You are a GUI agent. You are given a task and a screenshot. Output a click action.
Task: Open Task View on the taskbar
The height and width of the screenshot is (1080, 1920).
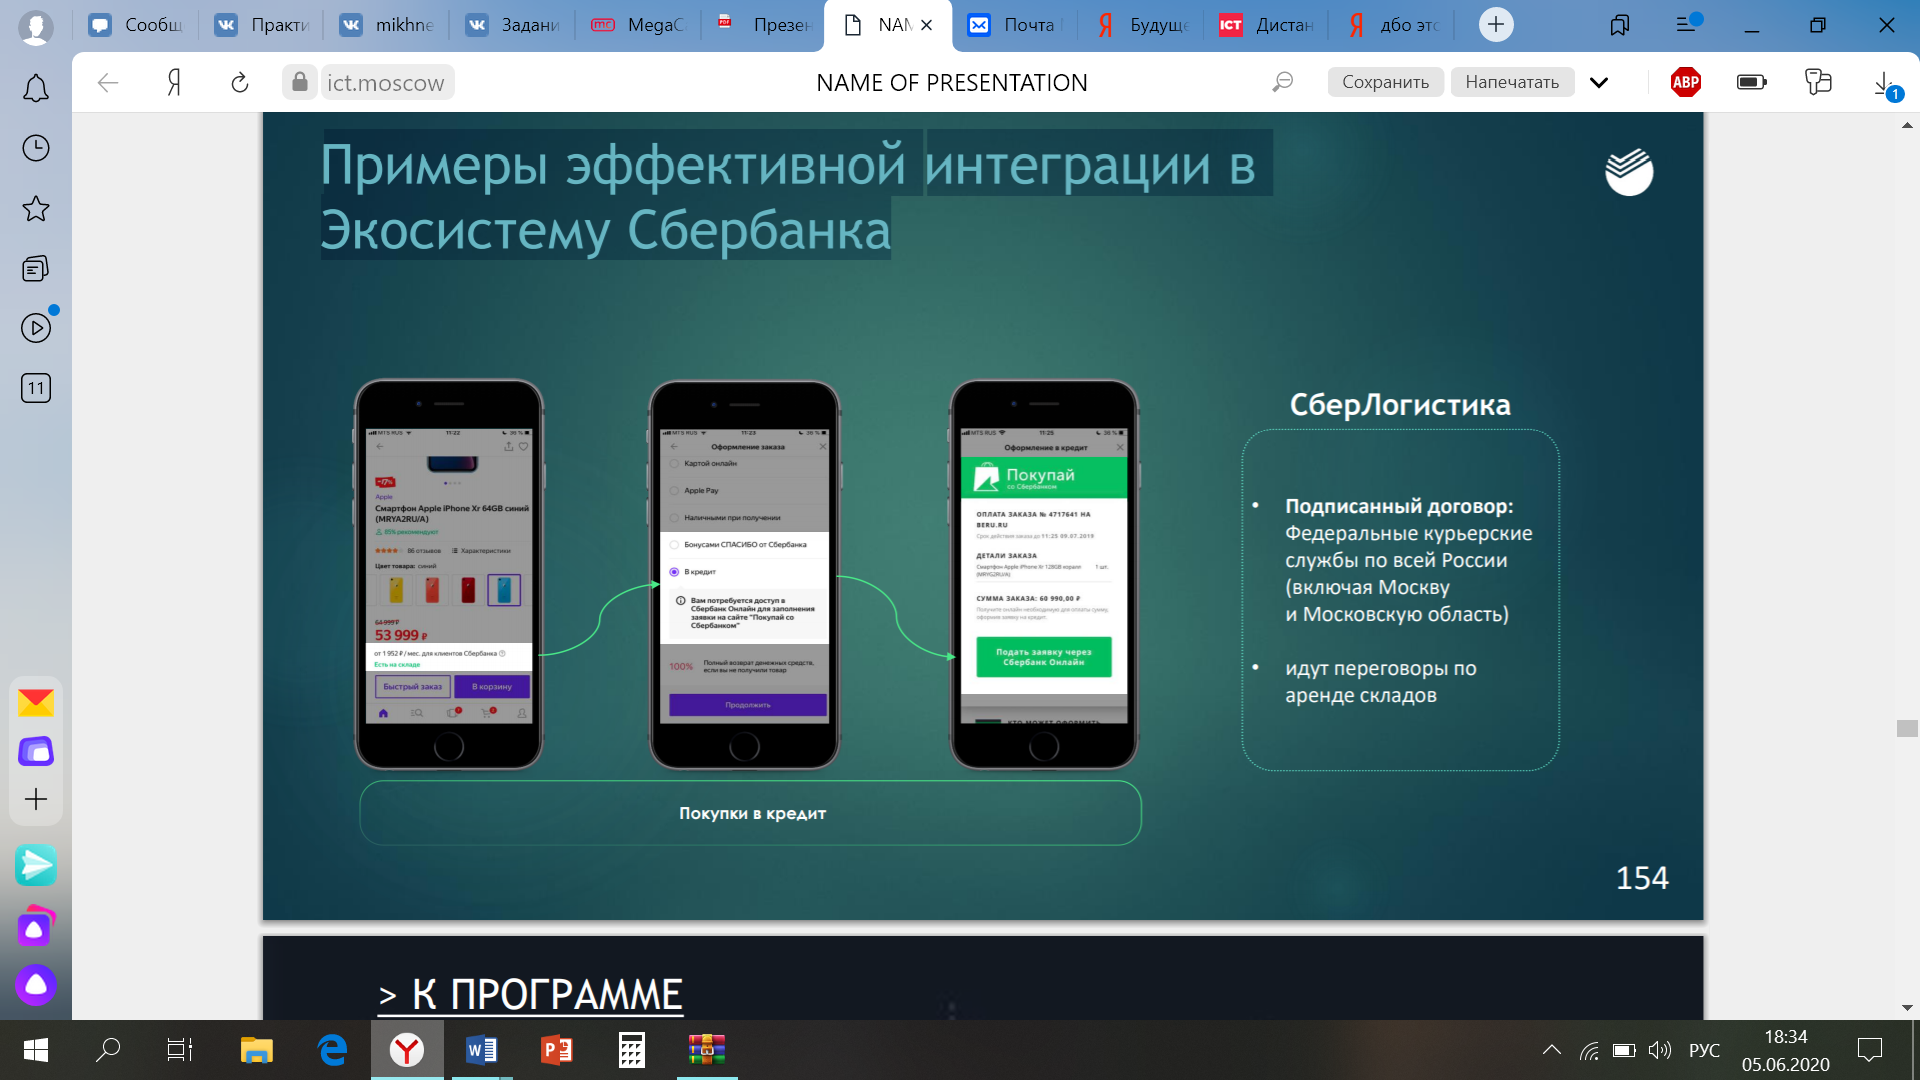click(180, 1050)
